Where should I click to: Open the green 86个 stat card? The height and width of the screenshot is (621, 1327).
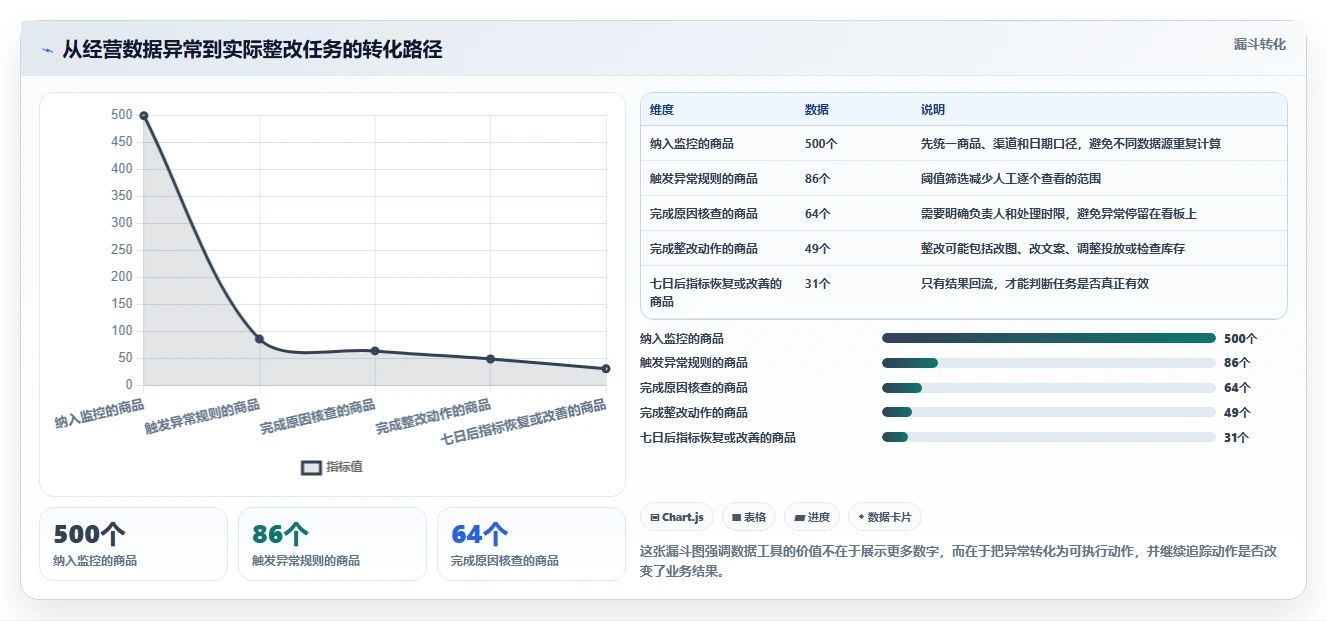point(332,544)
